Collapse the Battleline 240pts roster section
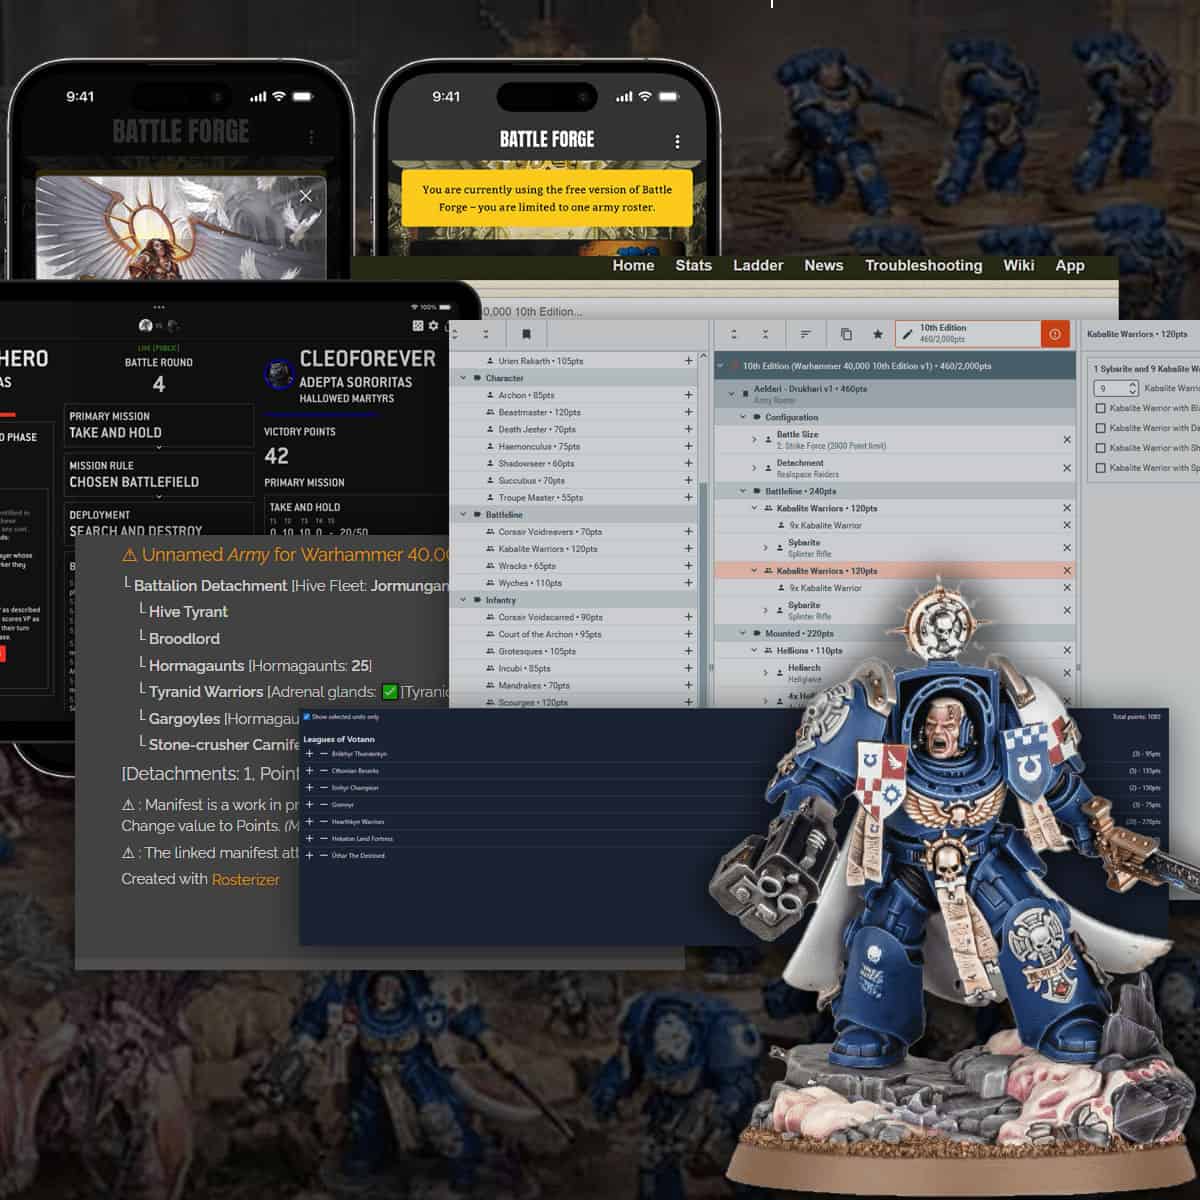Viewport: 1200px width, 1200px height. tap(743, 491)
